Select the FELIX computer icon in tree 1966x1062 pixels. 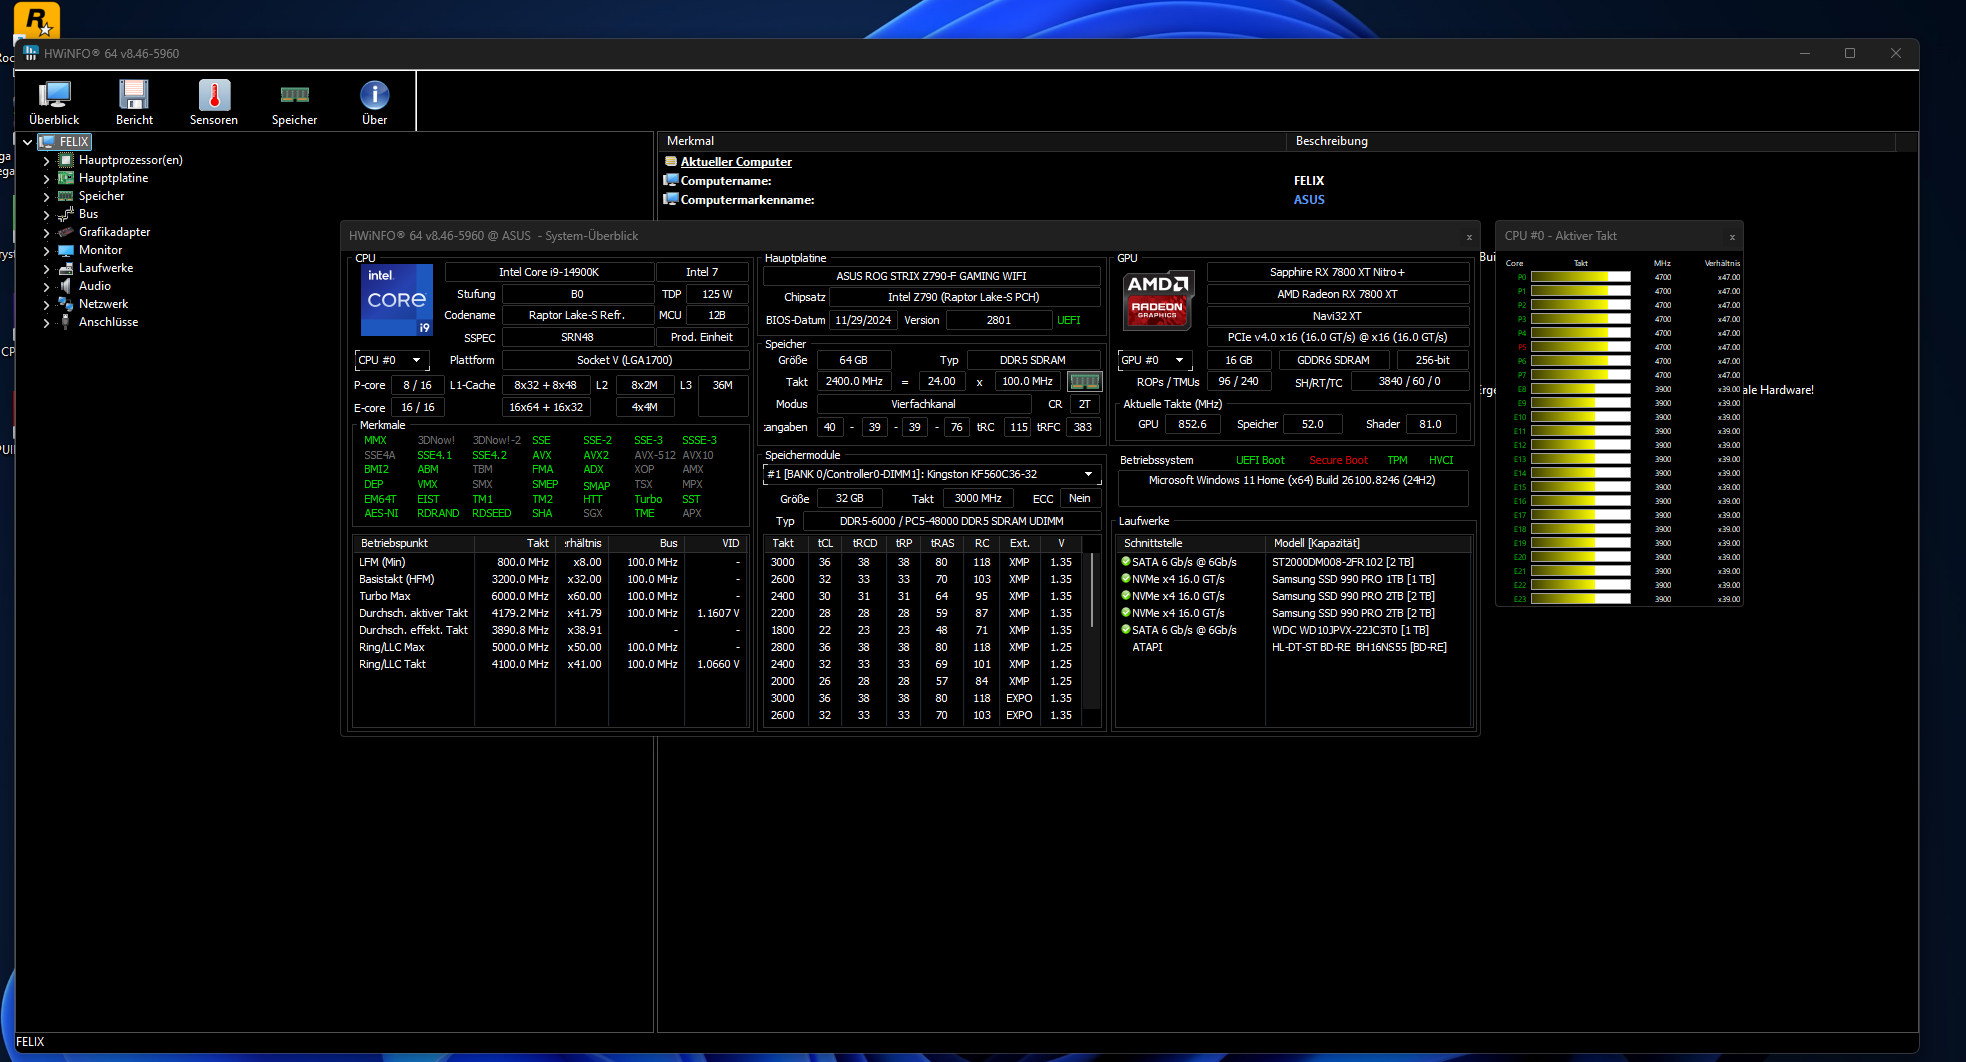point(47,142)
